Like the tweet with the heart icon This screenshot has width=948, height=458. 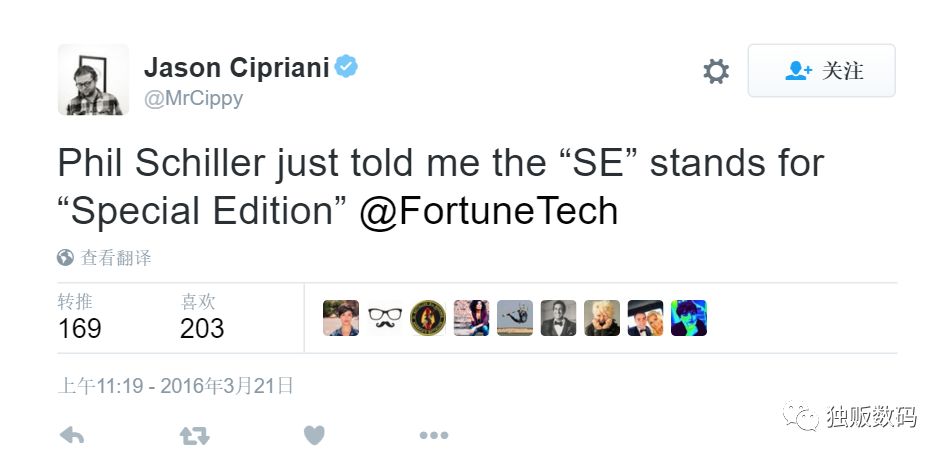tap(314, 436)
